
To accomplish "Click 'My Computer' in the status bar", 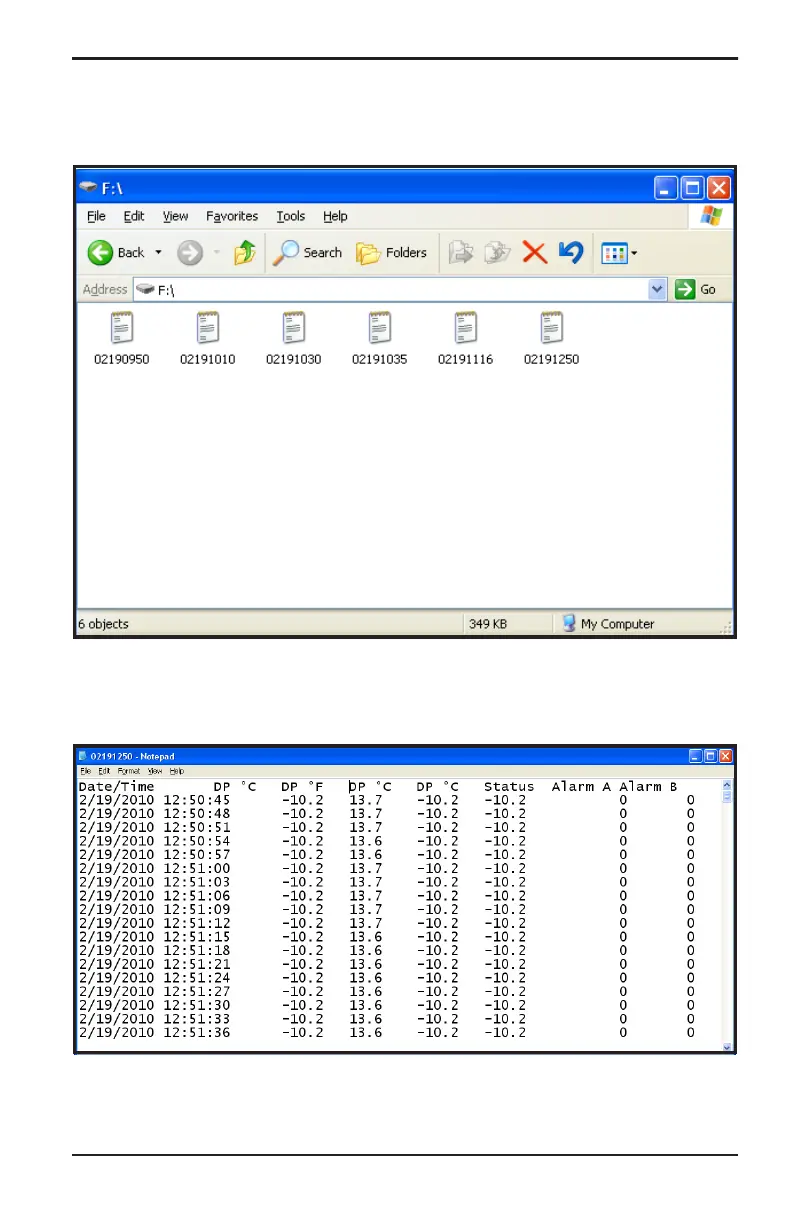I will pos(617,624).
